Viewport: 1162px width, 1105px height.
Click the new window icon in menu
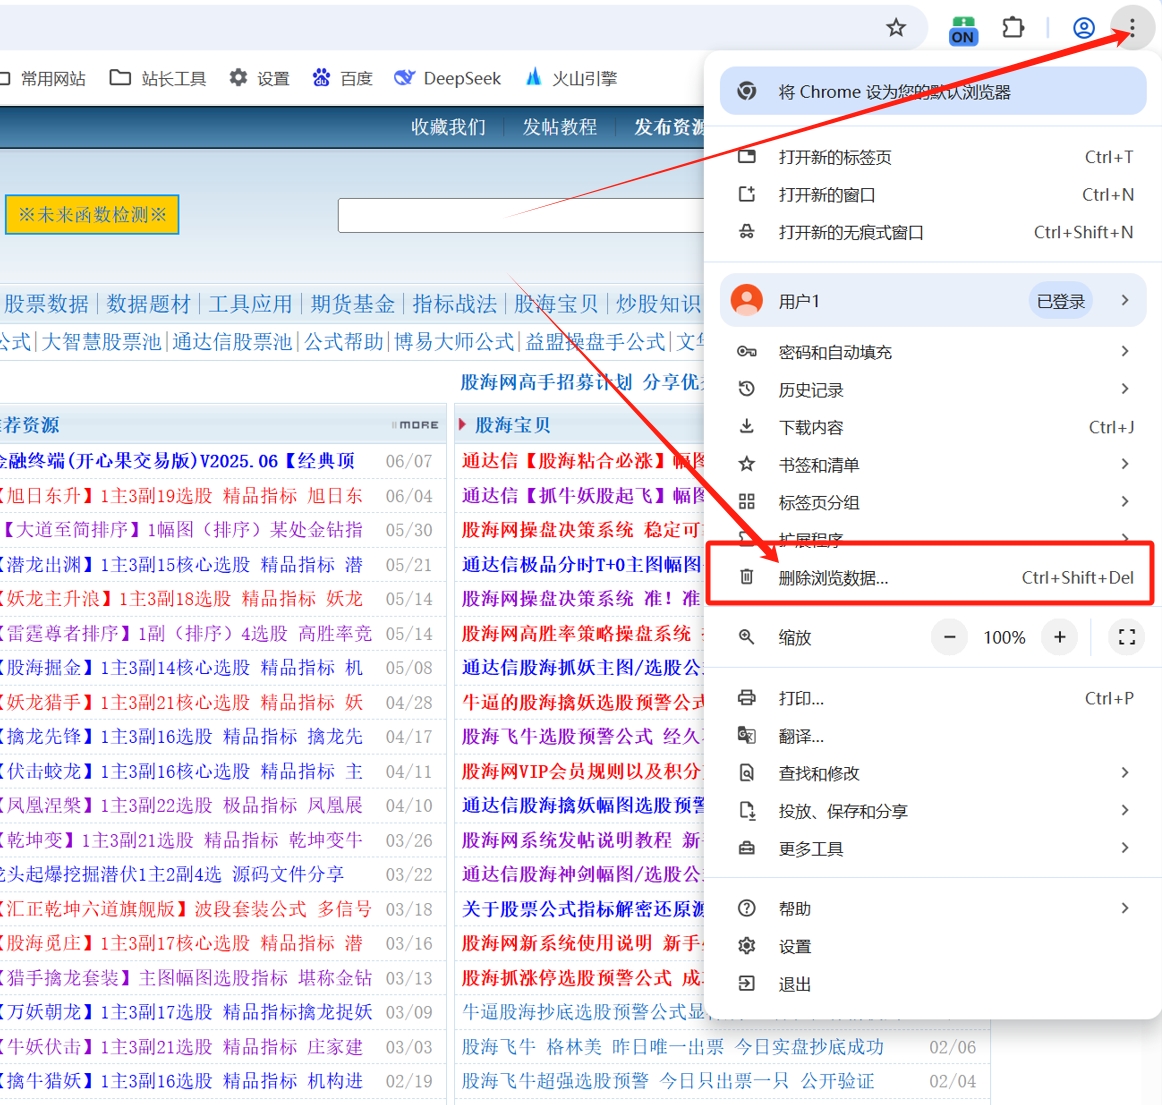coord(747,194)
